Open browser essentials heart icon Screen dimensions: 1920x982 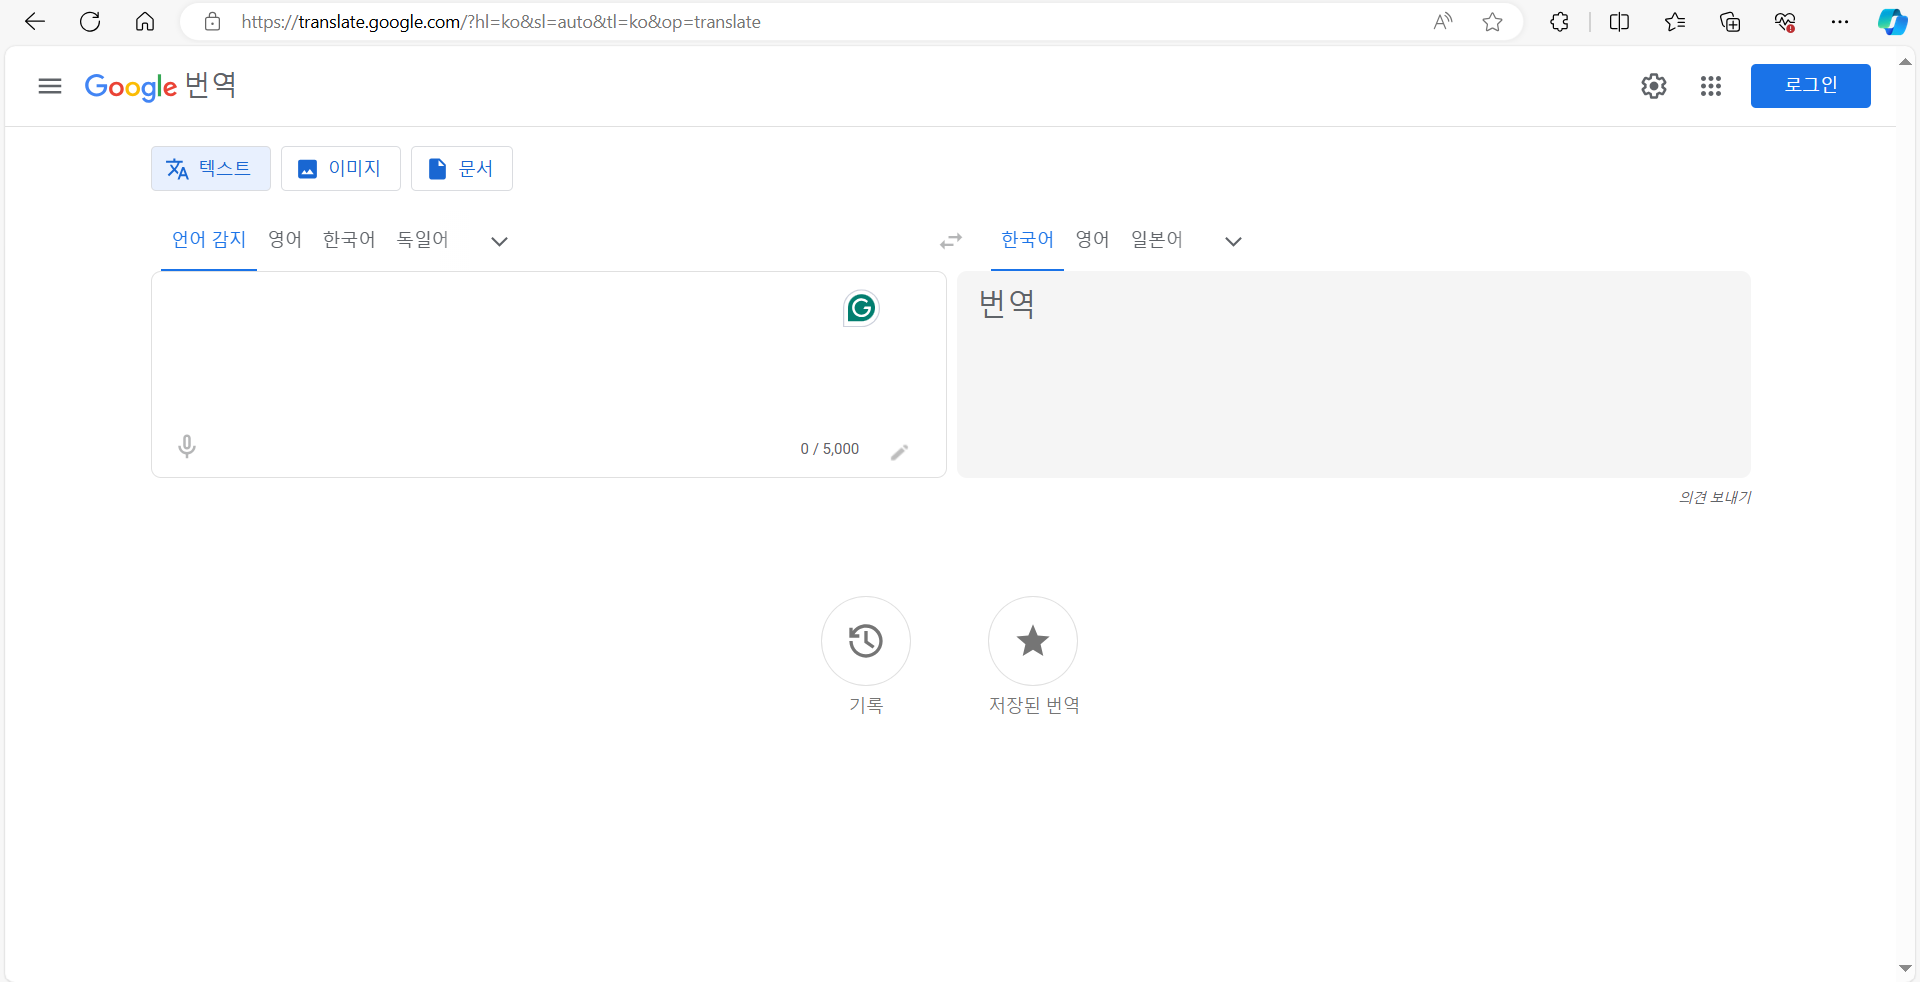pyautogui.click(x=1785, y=22)
